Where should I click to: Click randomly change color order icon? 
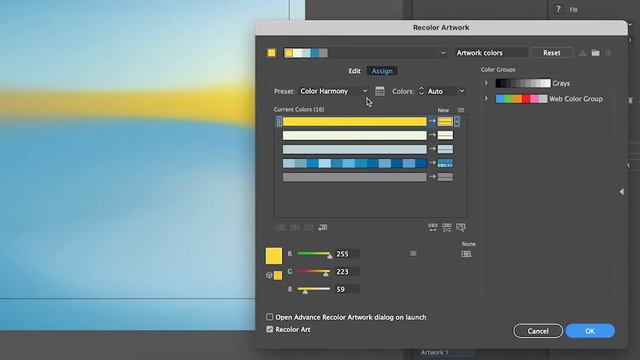coord(433,227)
